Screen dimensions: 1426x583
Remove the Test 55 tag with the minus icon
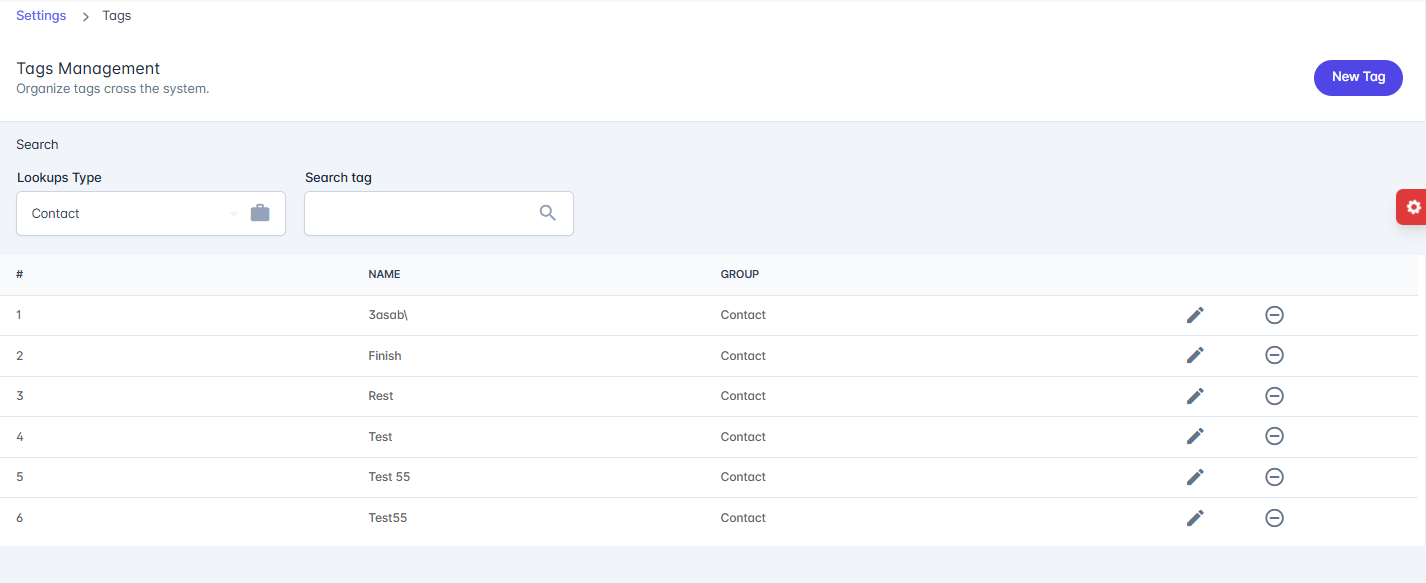click(x=1274, y=477)
